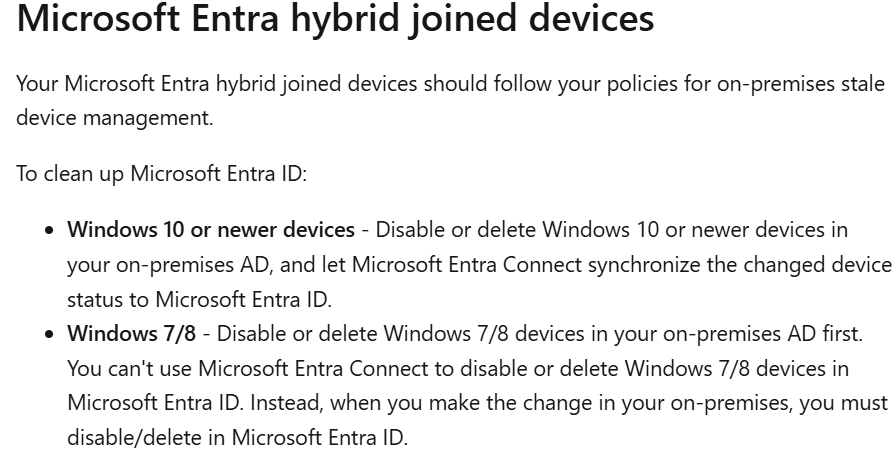
Task: Click the bullet marker before Windows 7/8 item
Action: [x=51, y=335]
